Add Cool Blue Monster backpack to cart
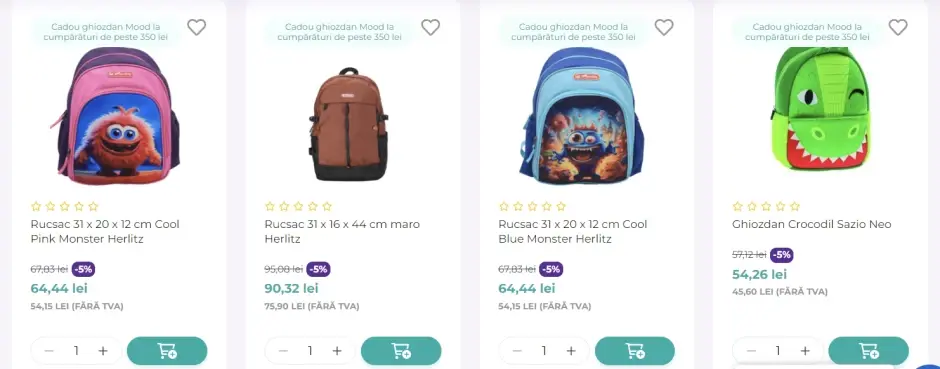Viewport: 940px width, 369px height. point(635,350)
